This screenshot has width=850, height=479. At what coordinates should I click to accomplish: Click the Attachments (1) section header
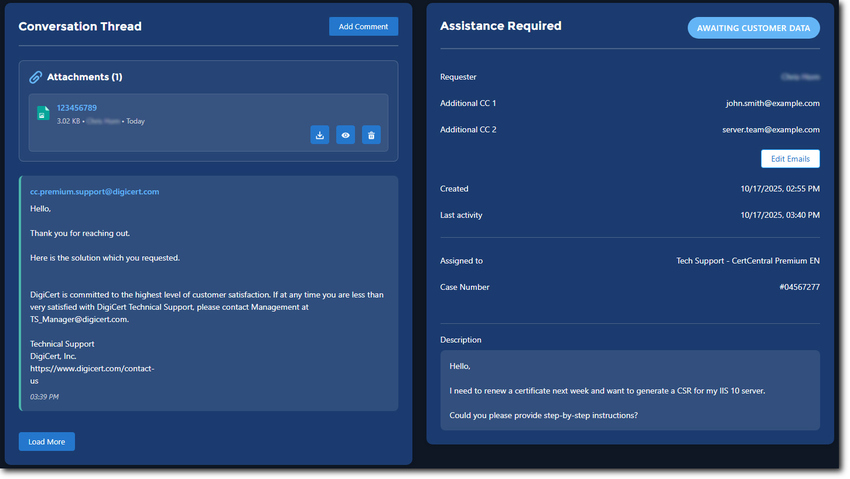(x=84, y=77)
